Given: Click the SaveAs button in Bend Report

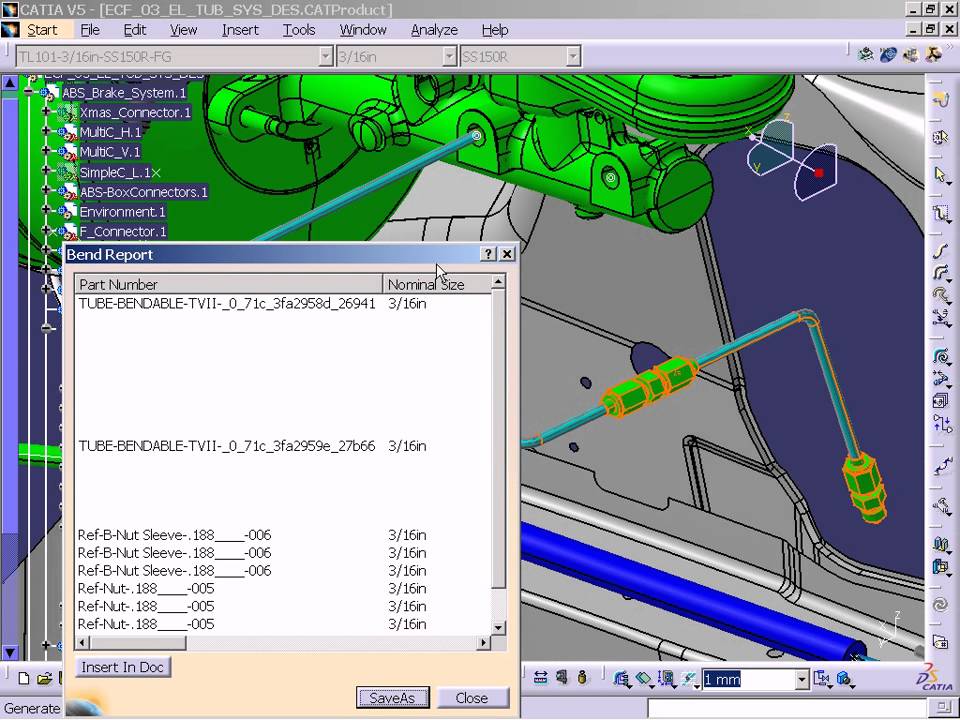Looking at the screenshot, I should coord(392,698).
